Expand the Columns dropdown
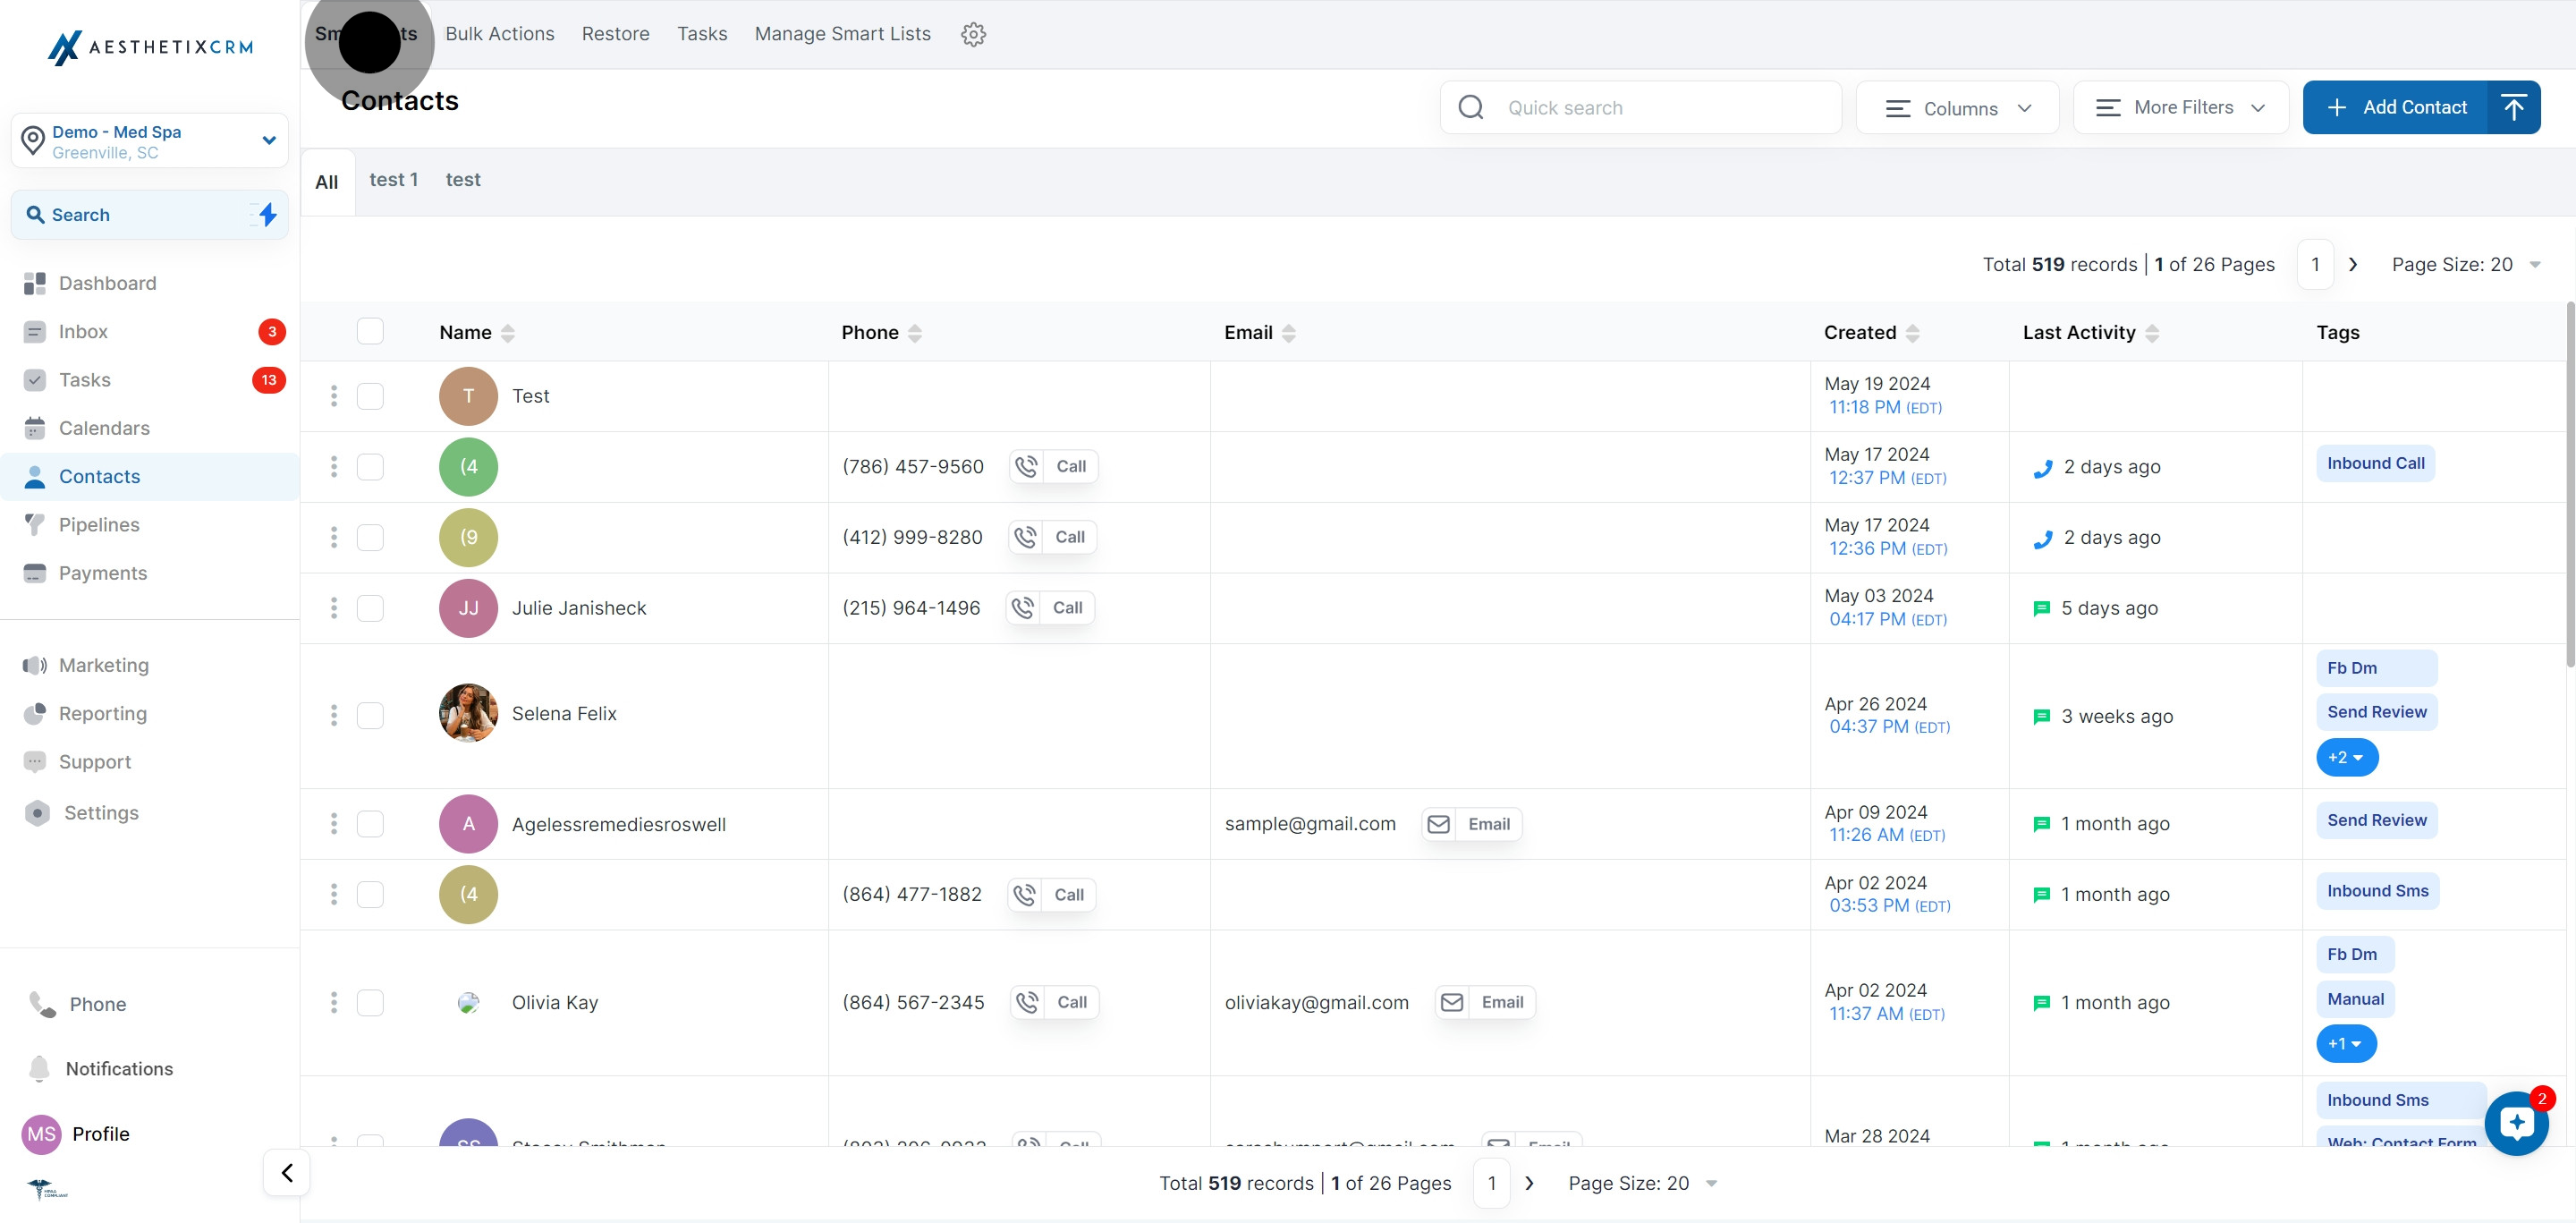2576x1223 pixels. pos(1956,108)
